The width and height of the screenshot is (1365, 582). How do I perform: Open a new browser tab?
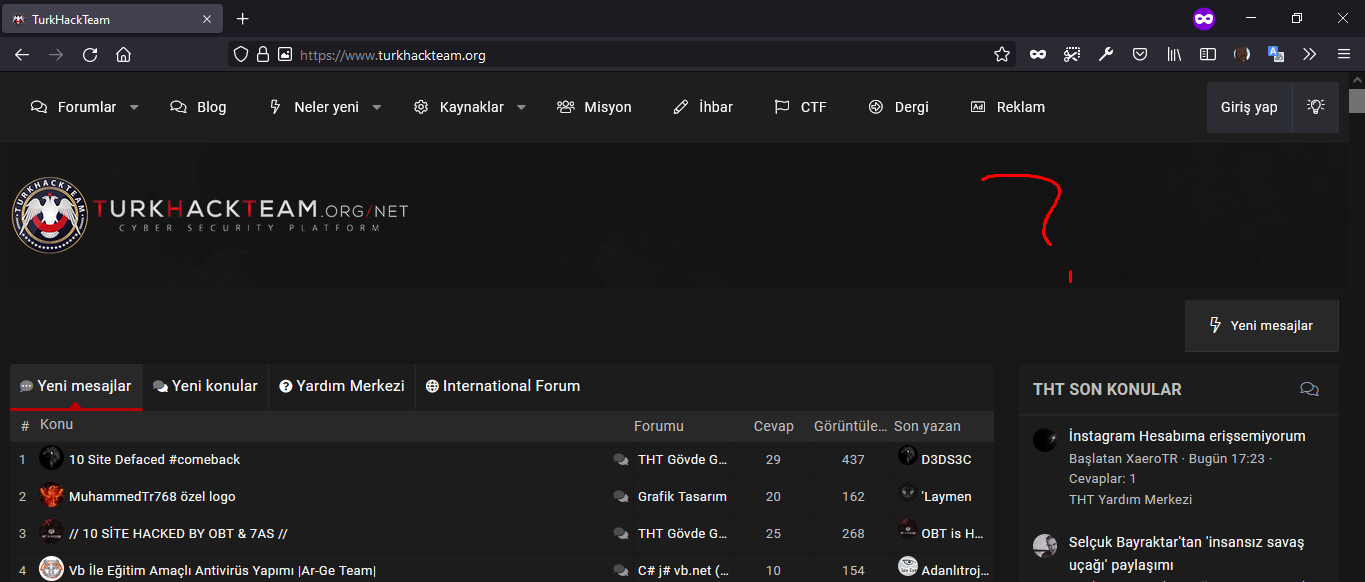[242, 19]
